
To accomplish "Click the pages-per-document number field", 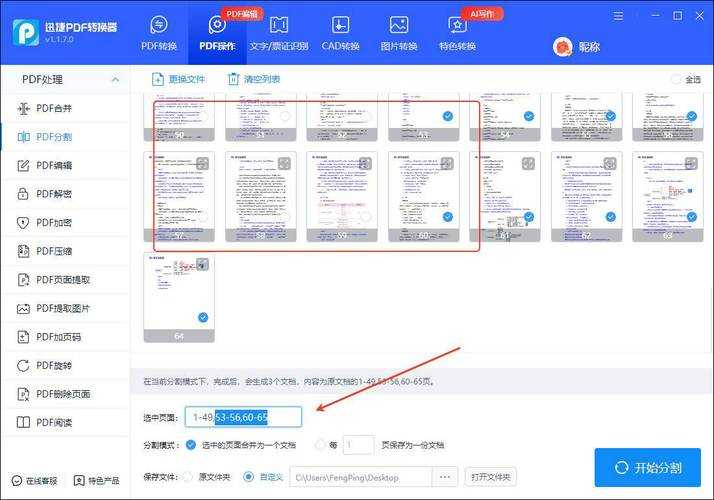I will (x=358, y=445).
